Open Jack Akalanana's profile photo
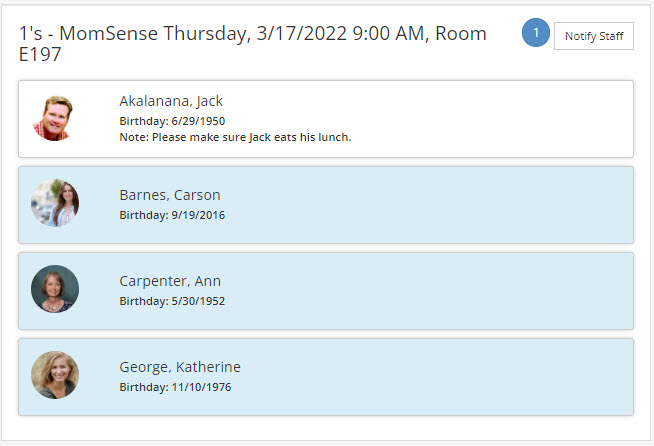Screen dimensions: 654x446 pyautogui.click(x=54, y=118)
